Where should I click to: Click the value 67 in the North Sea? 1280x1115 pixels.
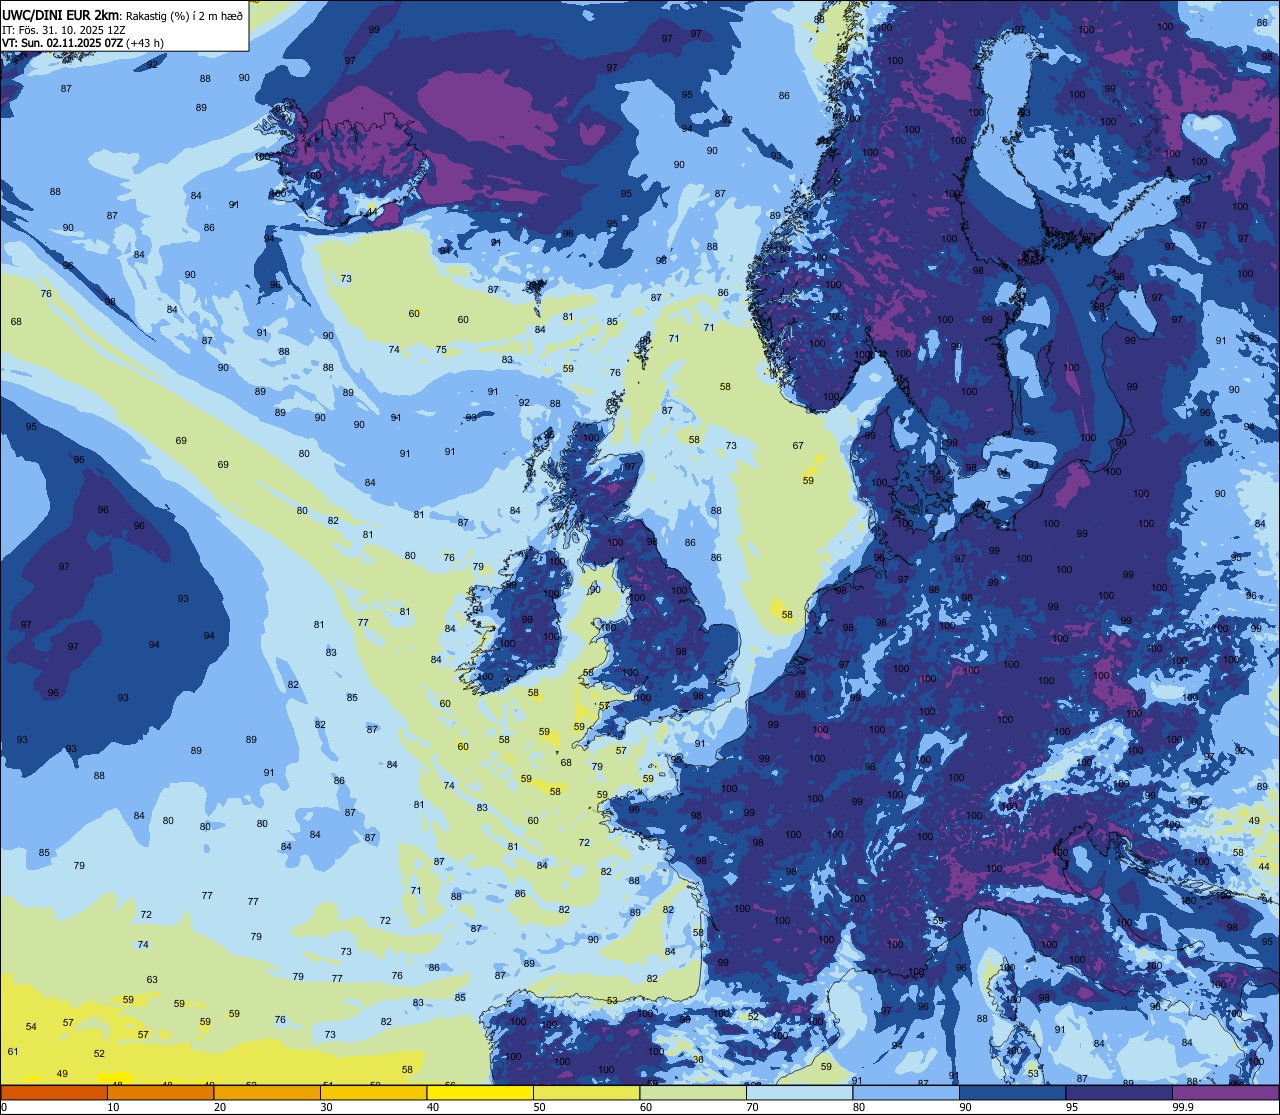[798, 445]
